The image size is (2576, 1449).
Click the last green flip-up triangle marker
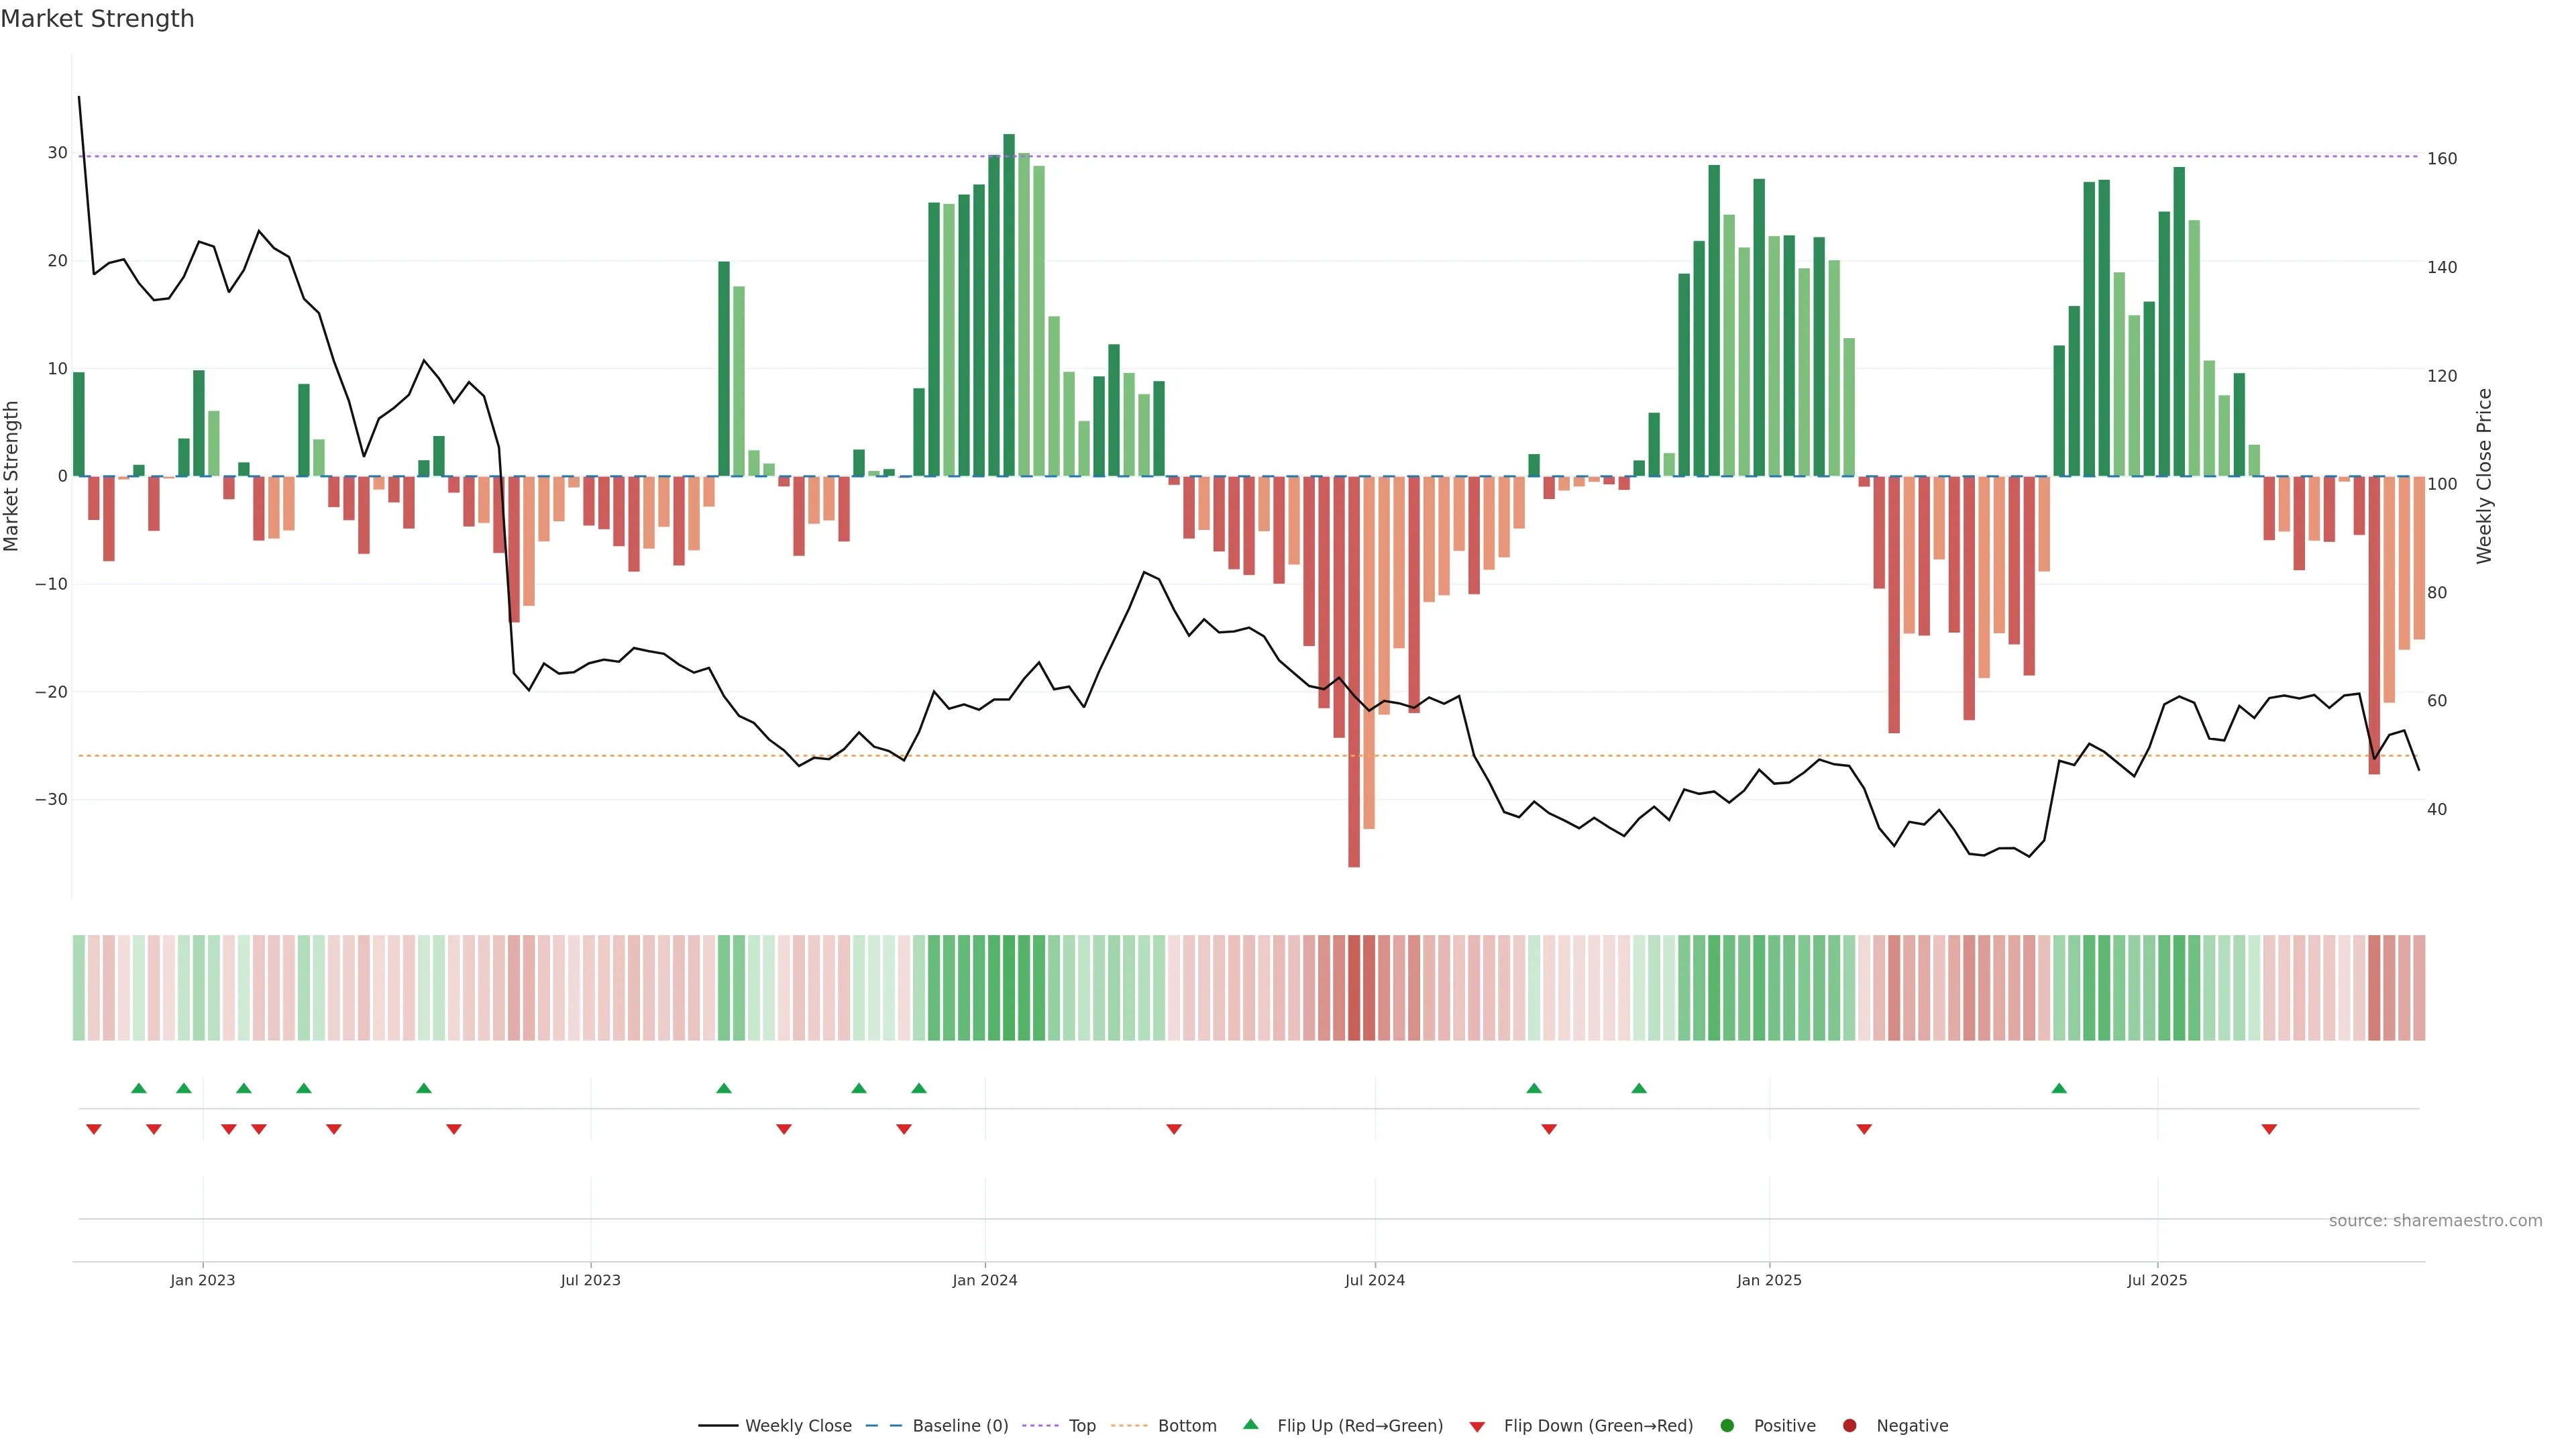point(2059,1088)
